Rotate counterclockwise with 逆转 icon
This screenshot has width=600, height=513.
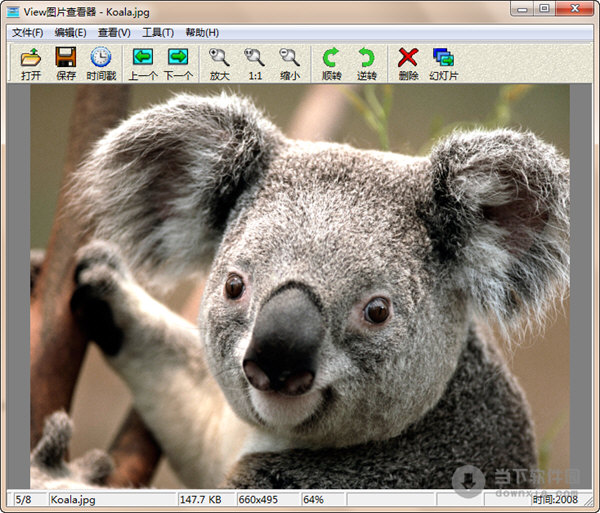367,57
